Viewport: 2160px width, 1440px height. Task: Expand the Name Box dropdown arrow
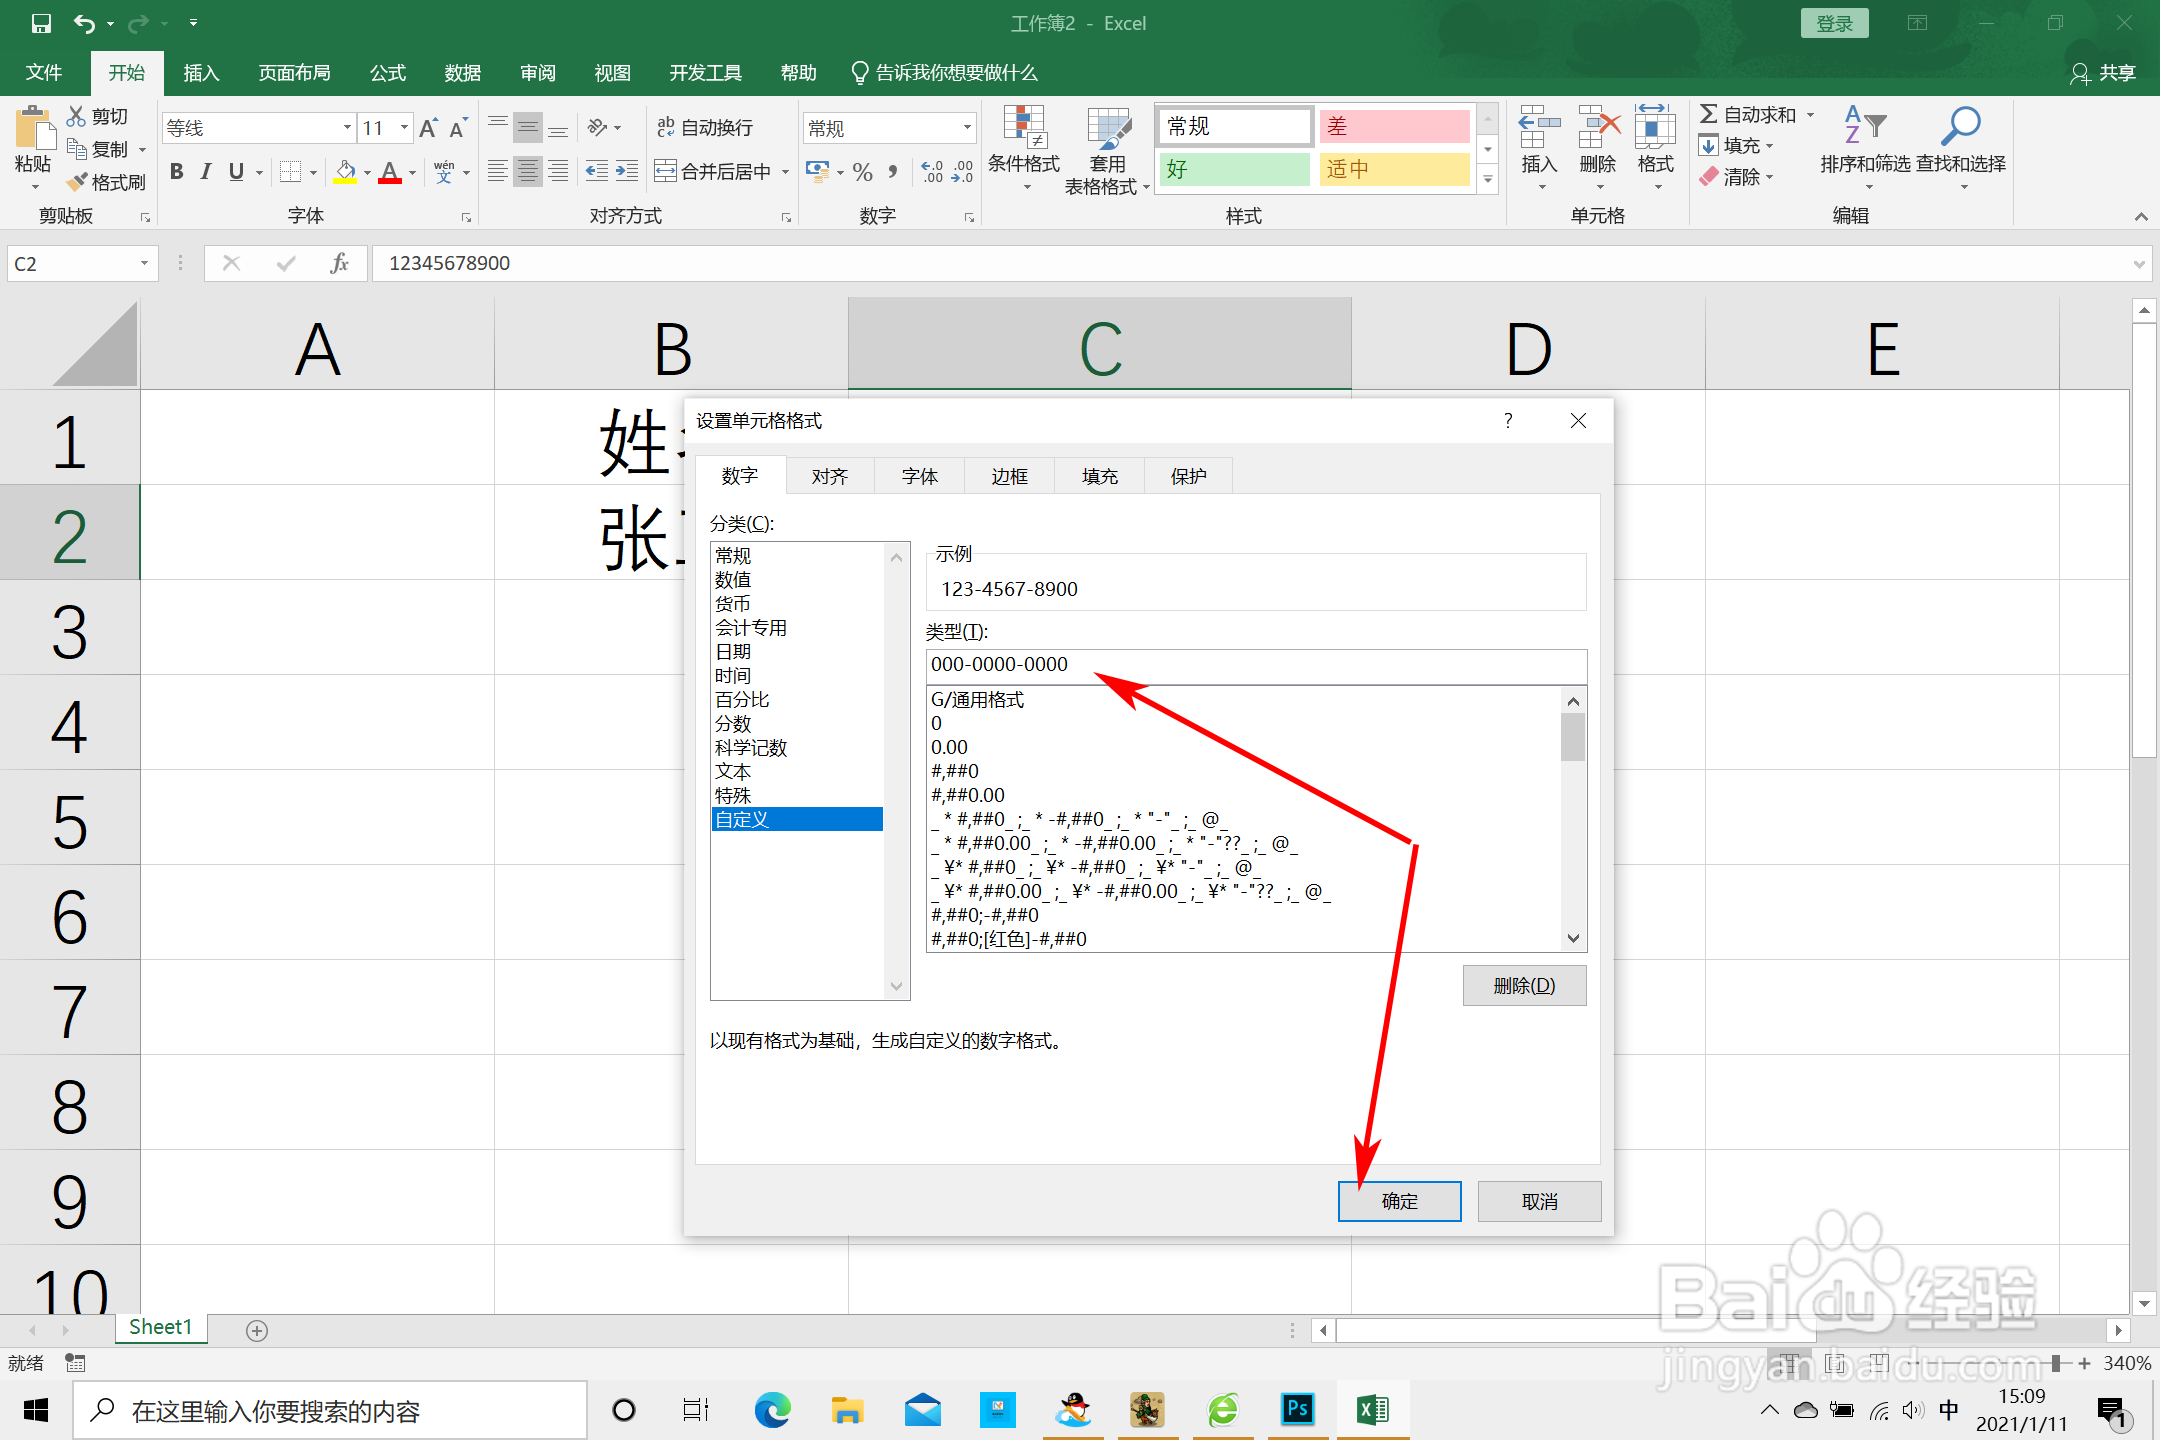pyautogui.click(x=144, y=264)
